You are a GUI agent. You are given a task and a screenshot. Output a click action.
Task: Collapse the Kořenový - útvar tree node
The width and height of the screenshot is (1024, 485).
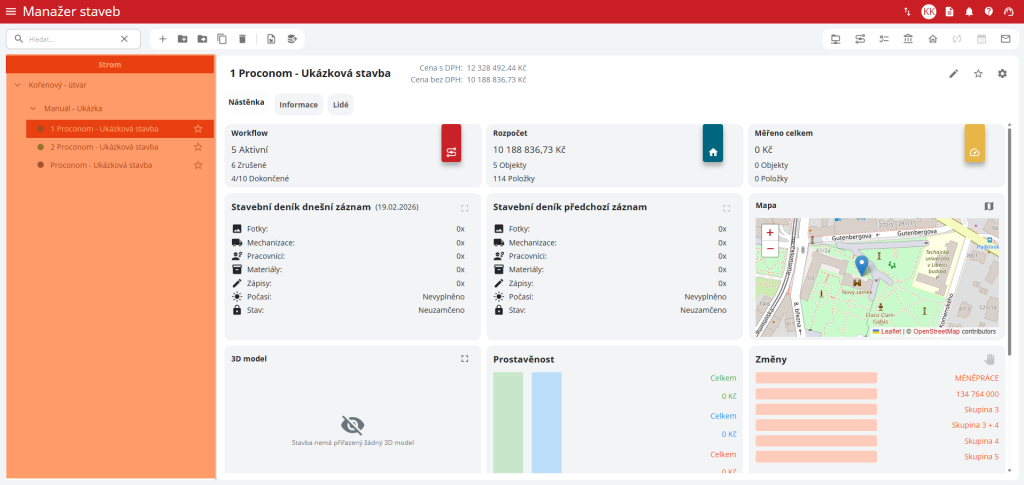(18, 85)
